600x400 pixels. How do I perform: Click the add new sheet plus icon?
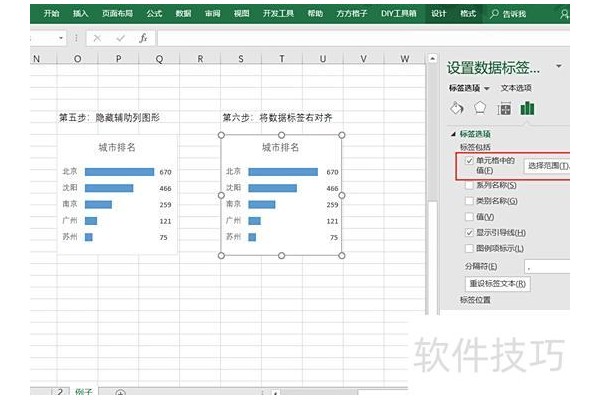(x=120, y=393)
